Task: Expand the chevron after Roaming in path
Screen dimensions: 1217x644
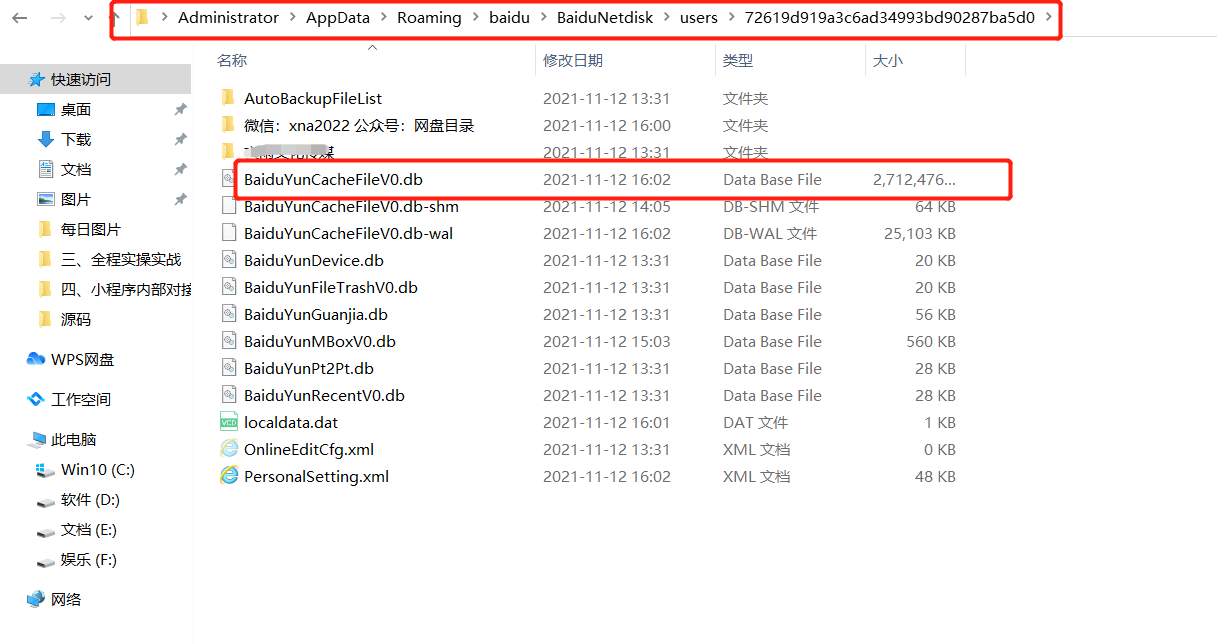Action: tap(476, 18)
